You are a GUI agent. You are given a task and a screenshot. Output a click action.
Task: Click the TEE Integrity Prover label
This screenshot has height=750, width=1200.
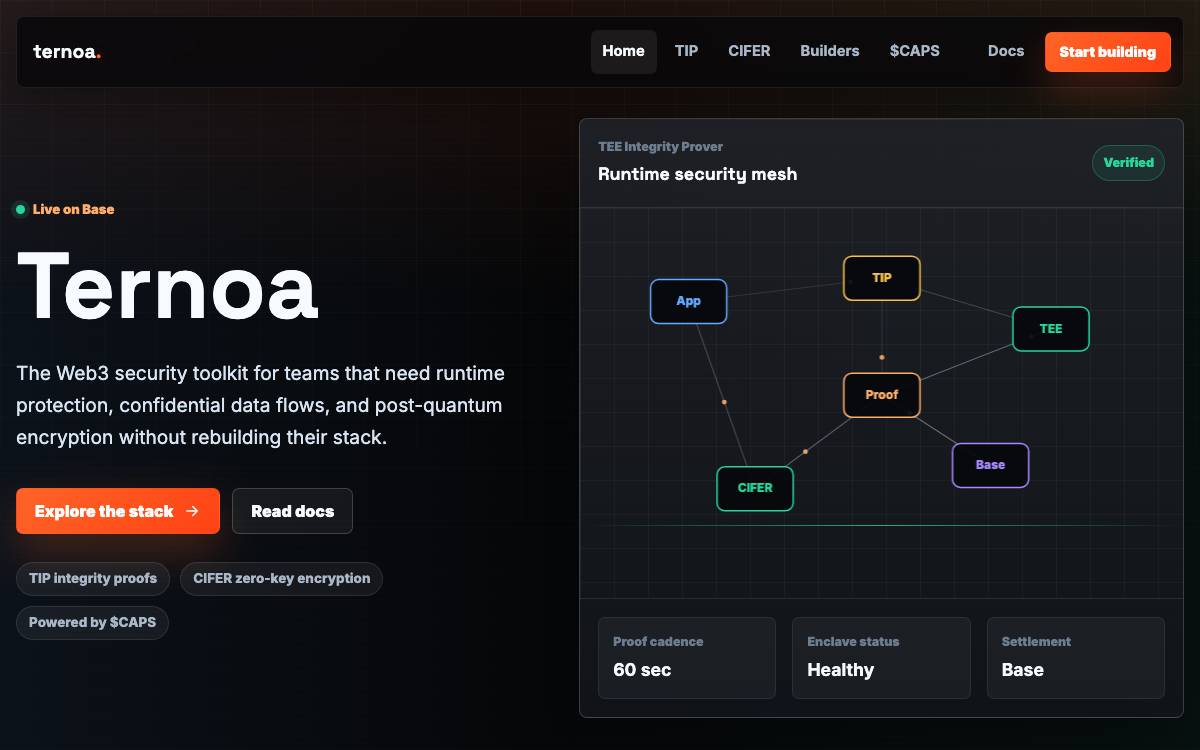(x=661, y=147)
